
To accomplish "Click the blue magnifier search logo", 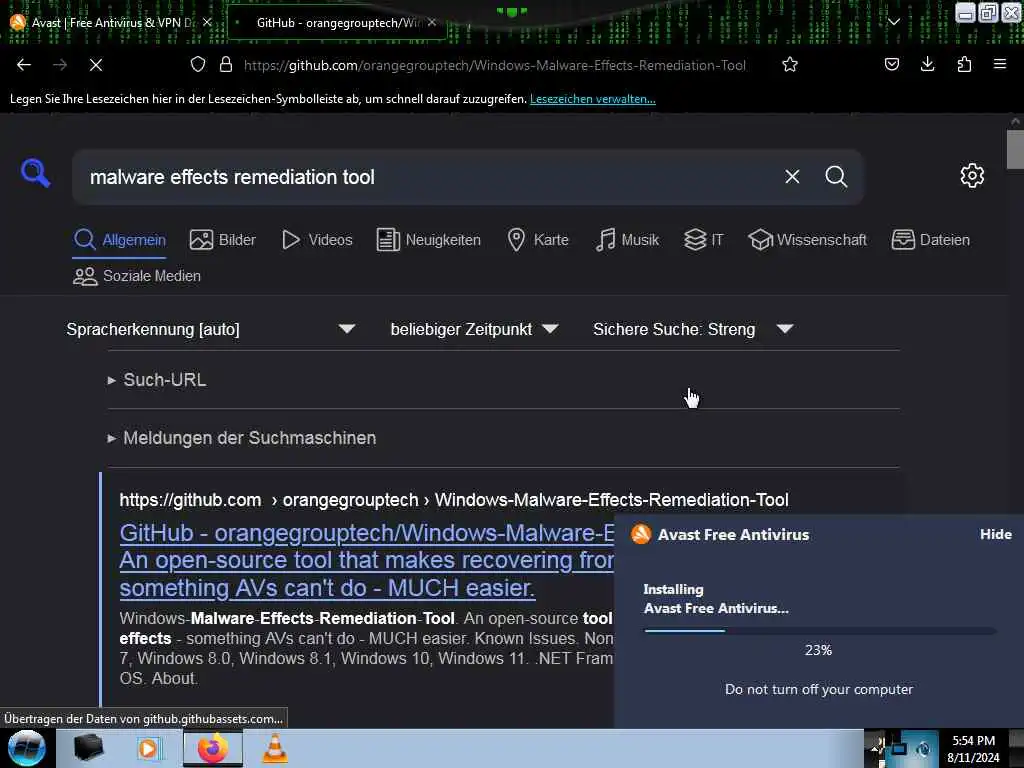I will point(35,174).
